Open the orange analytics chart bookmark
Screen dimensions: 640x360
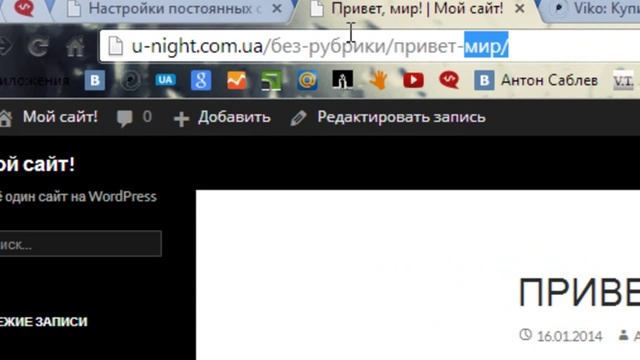tap(237, 80)
